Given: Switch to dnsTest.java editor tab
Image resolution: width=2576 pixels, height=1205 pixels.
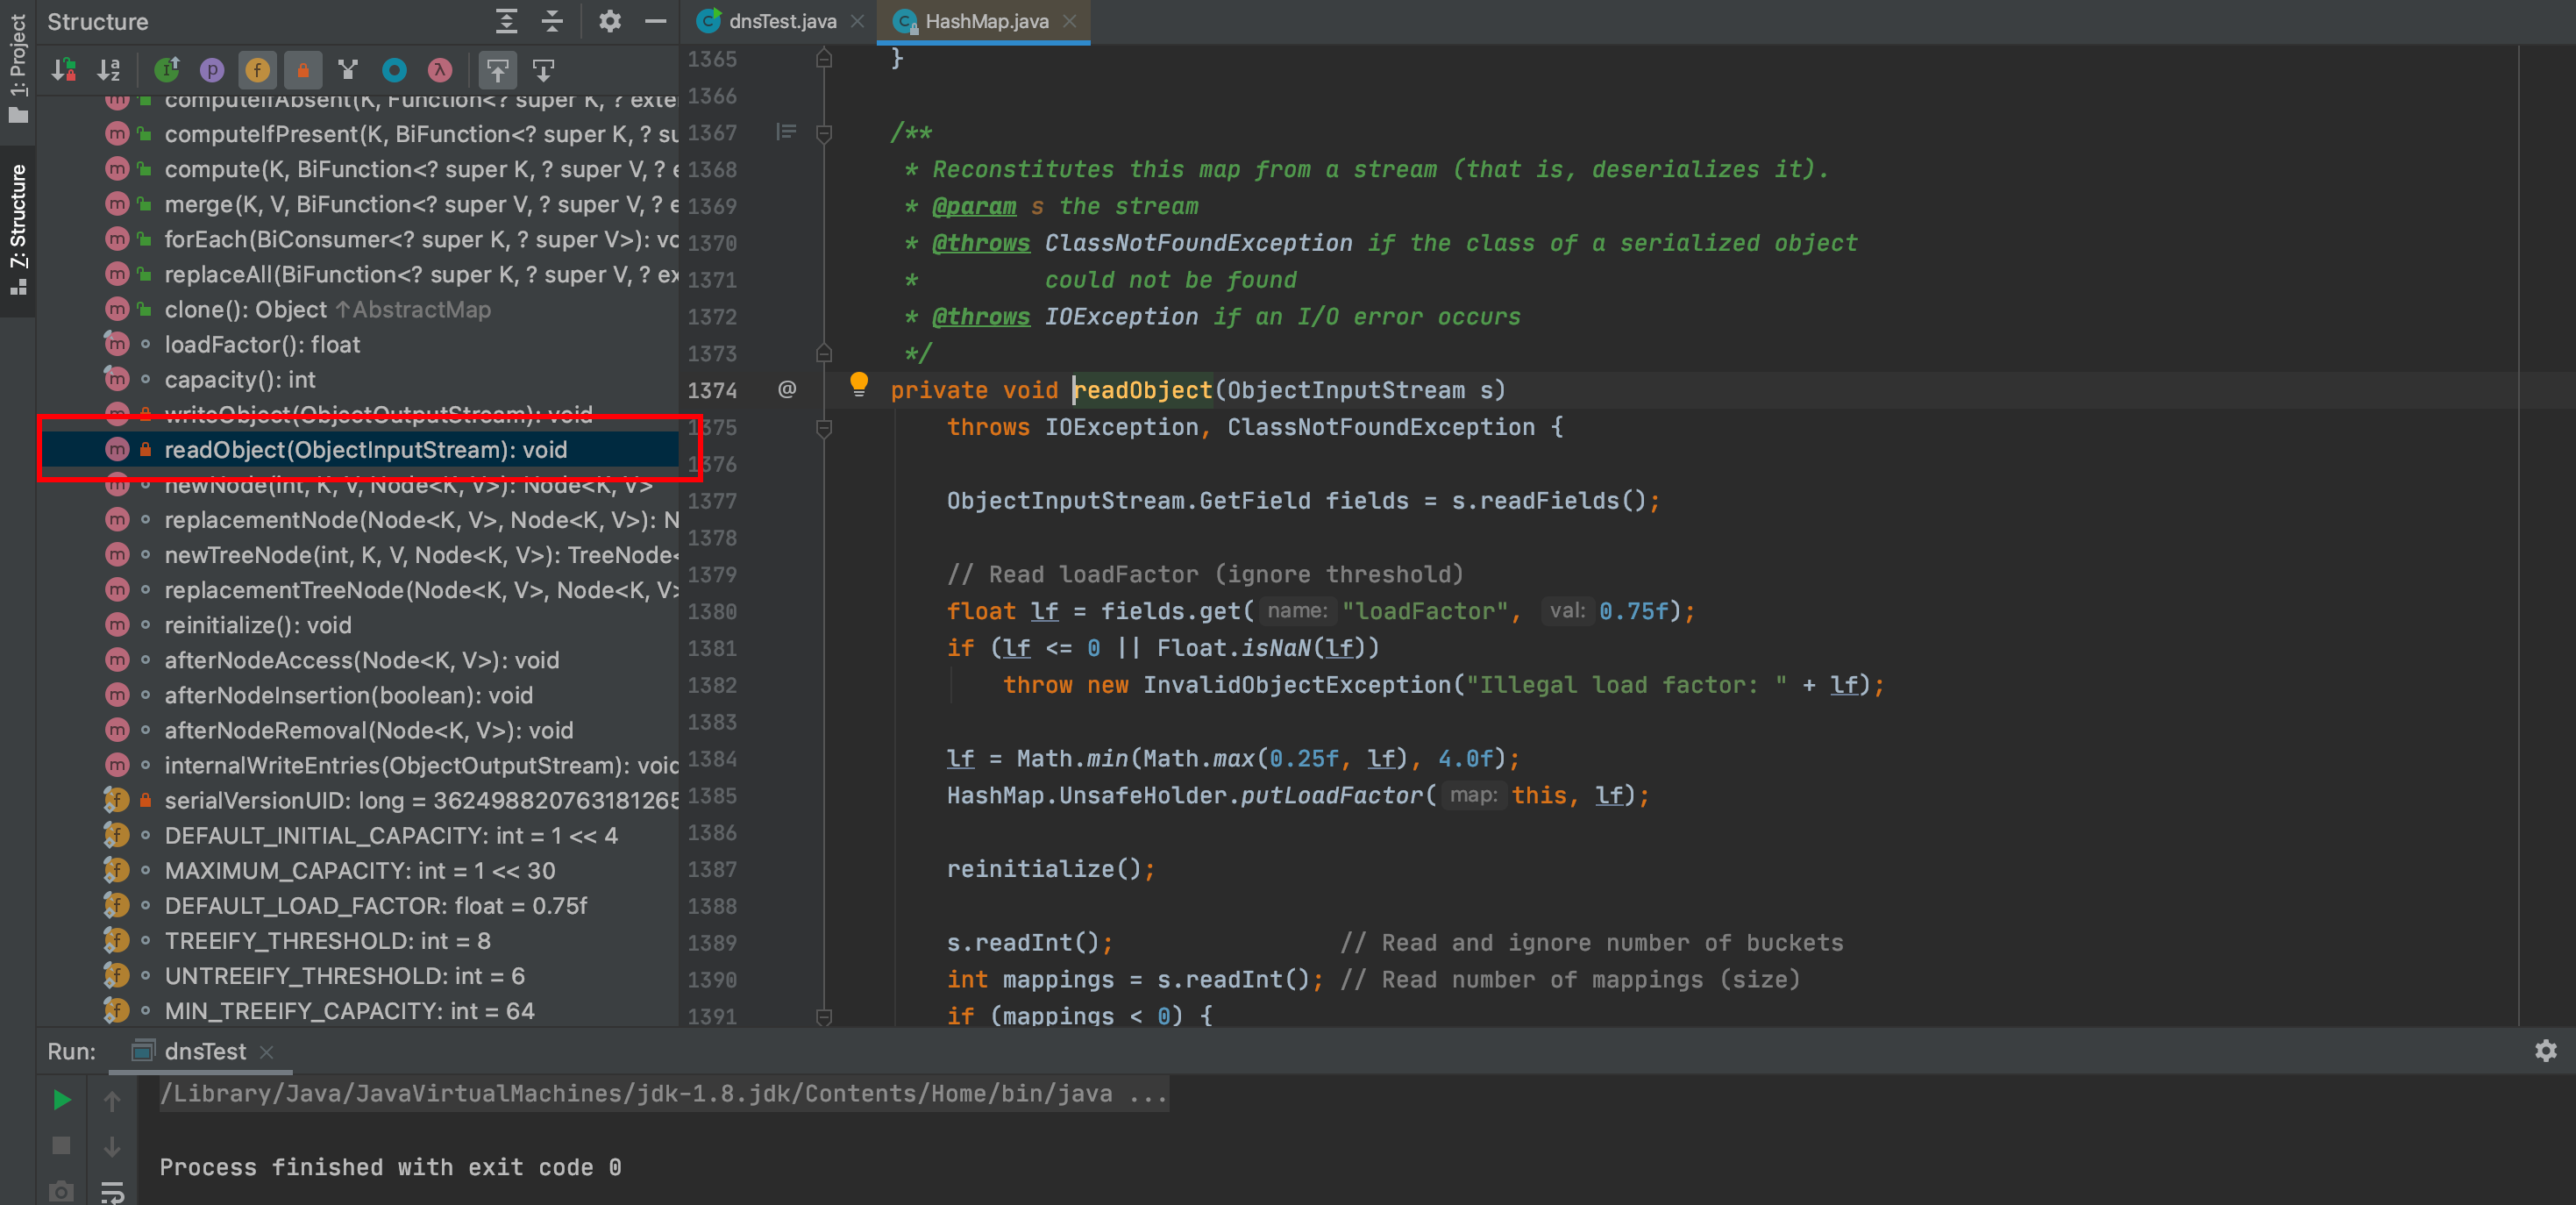Looking at the screenshot, I should (x=782, y=21).
